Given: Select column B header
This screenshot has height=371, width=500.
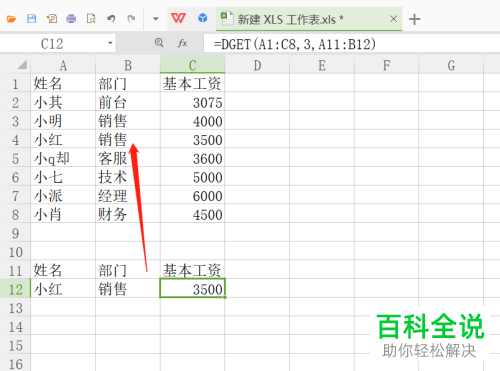Looking at the screenshot, I should click(128, 65).
